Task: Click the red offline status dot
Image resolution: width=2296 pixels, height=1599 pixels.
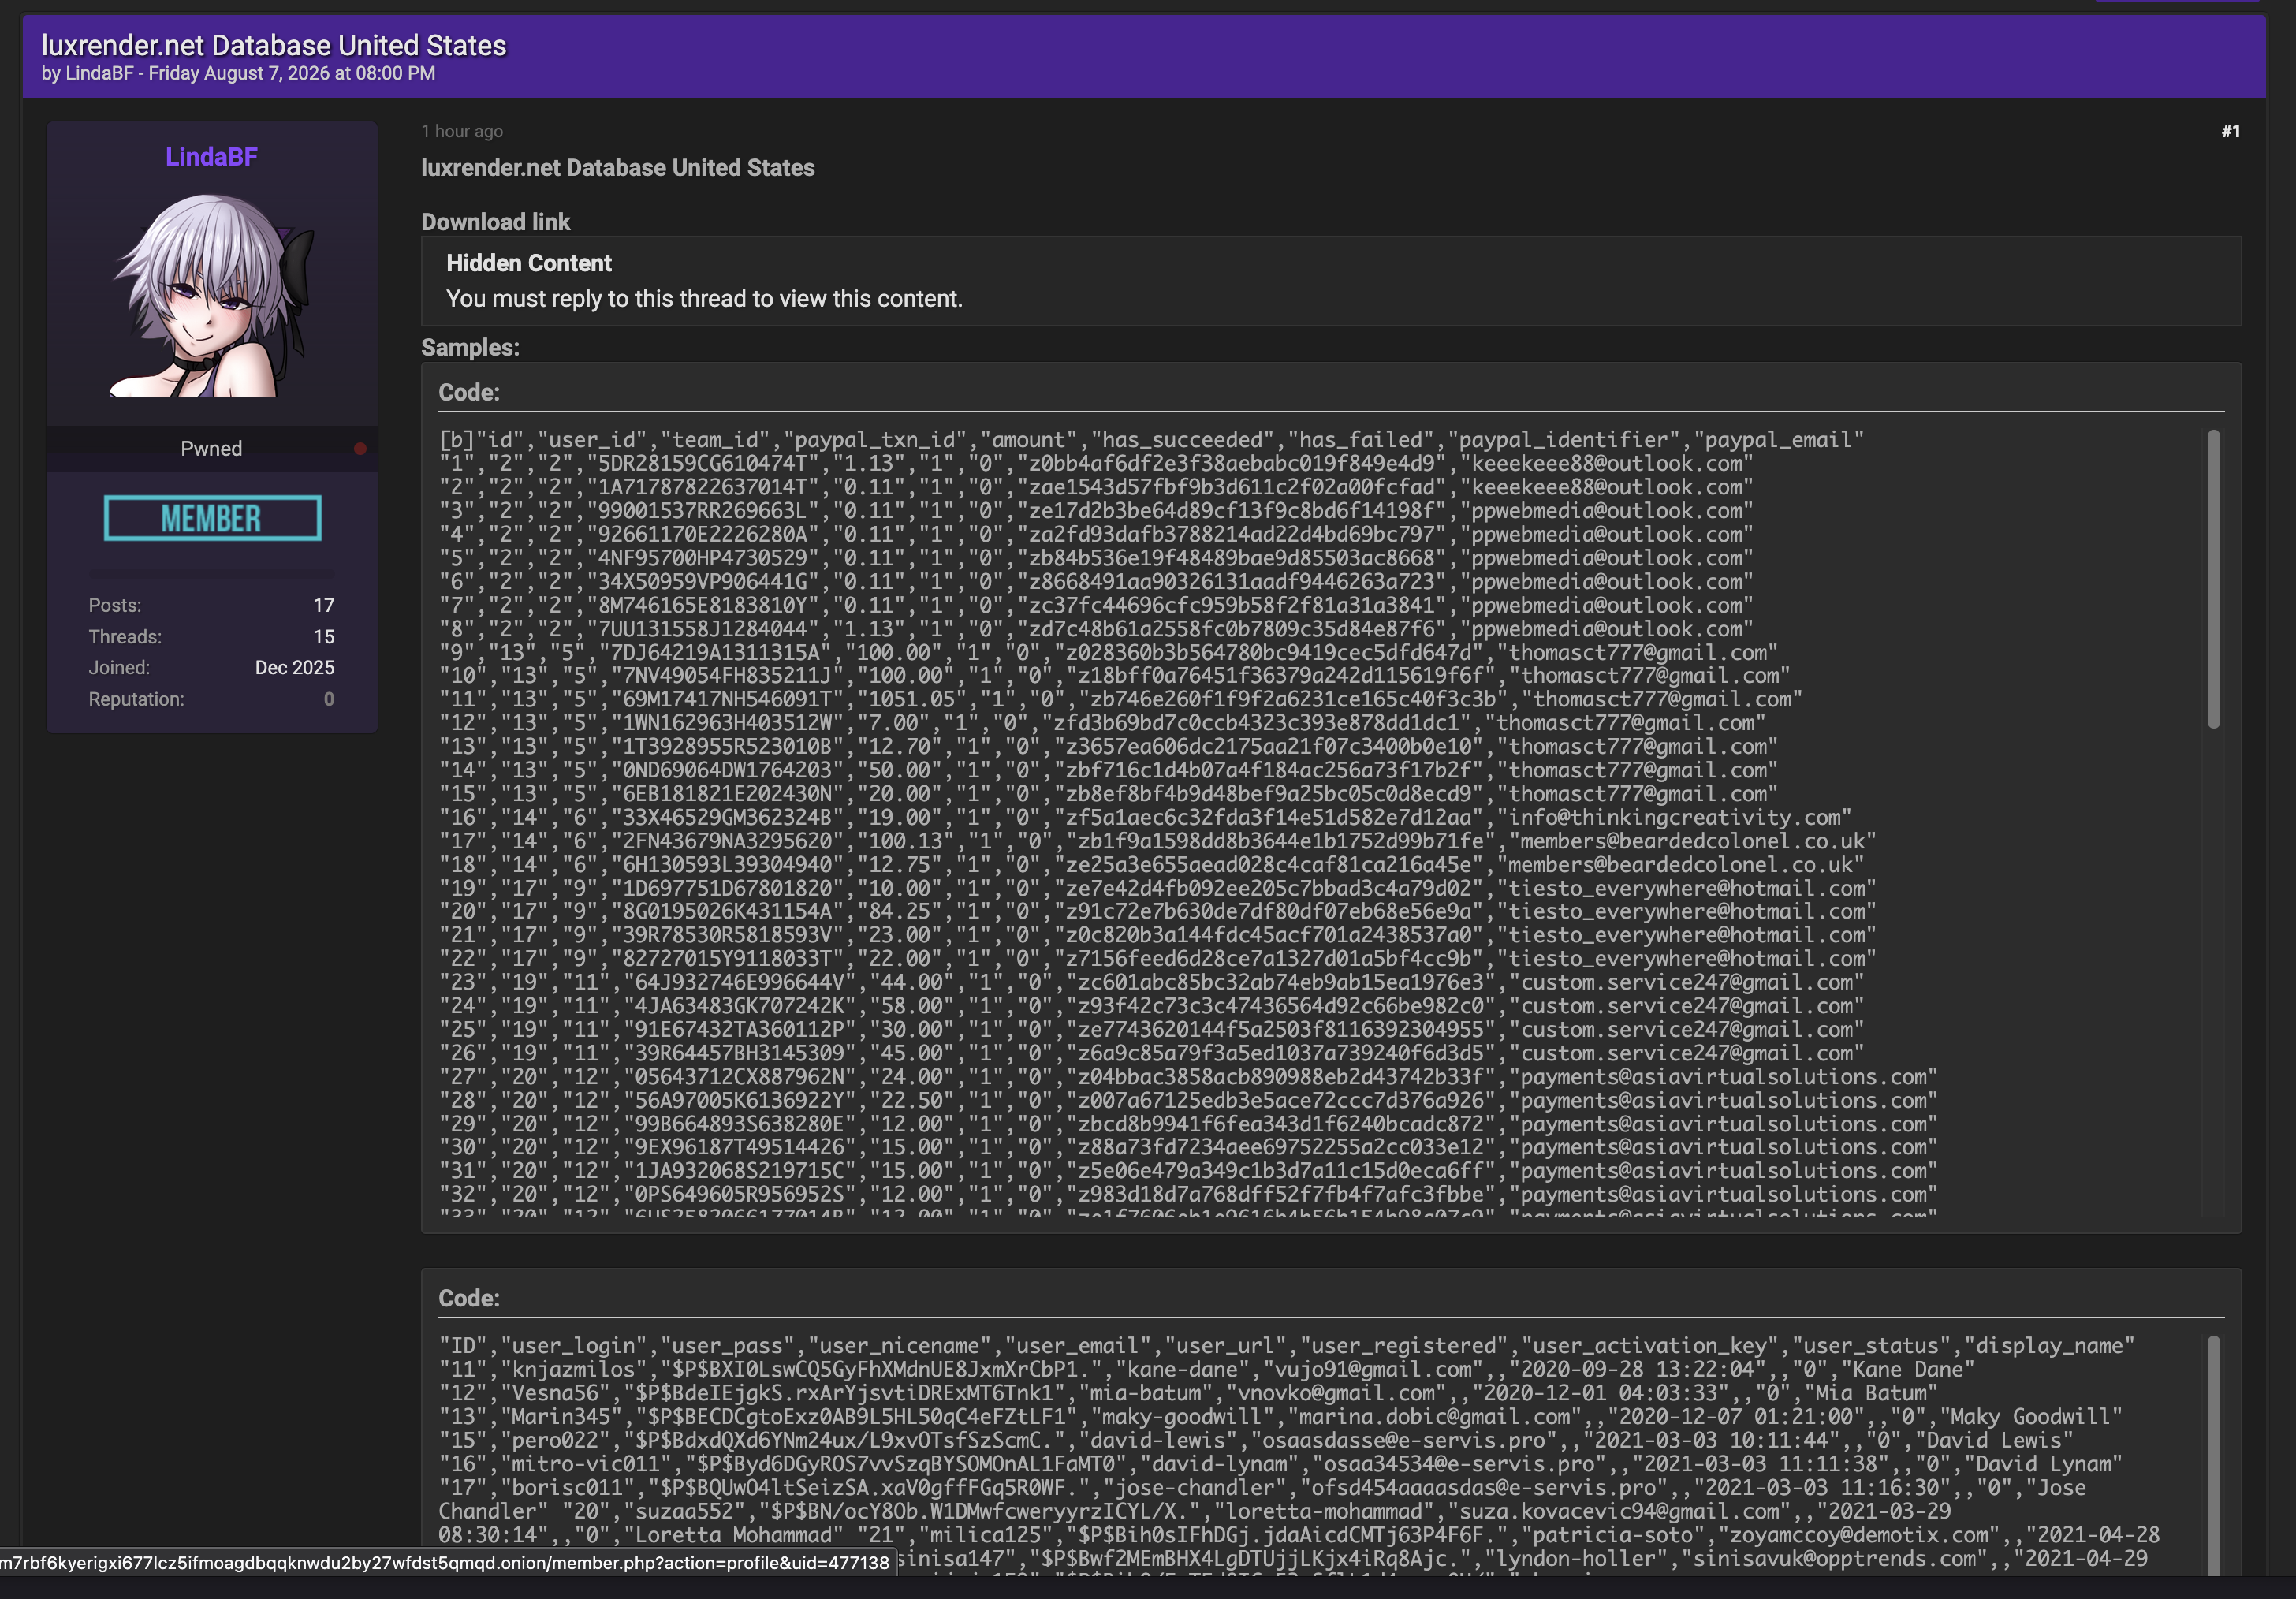Action: pyautogui.click(x=360, y=449)
